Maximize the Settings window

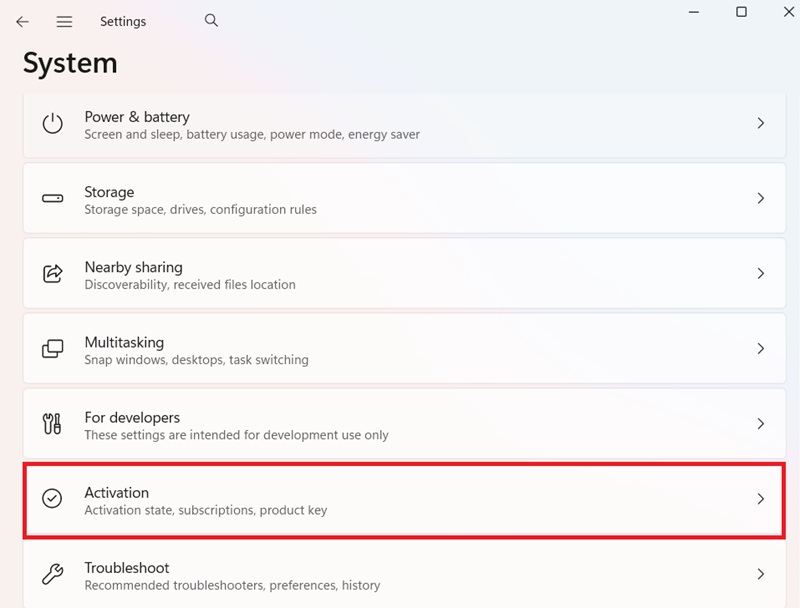[741, 12]
